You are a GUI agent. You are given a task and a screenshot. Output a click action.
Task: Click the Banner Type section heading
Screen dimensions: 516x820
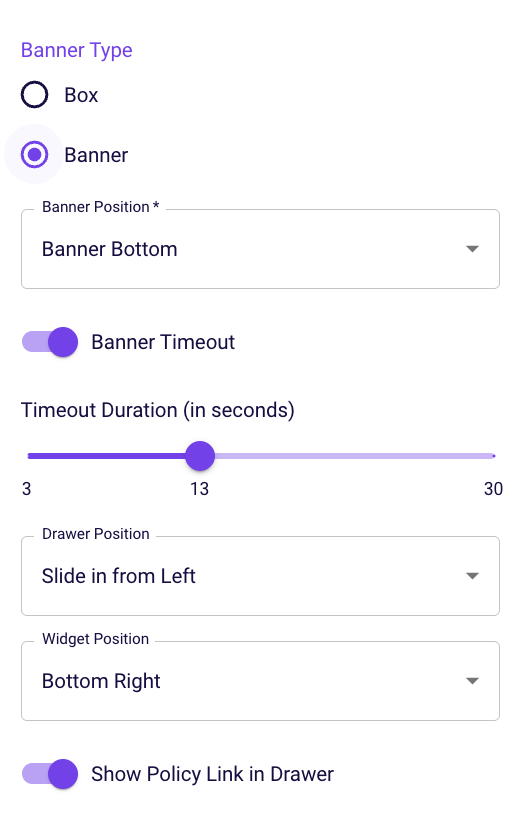click(x=76, y=50)
